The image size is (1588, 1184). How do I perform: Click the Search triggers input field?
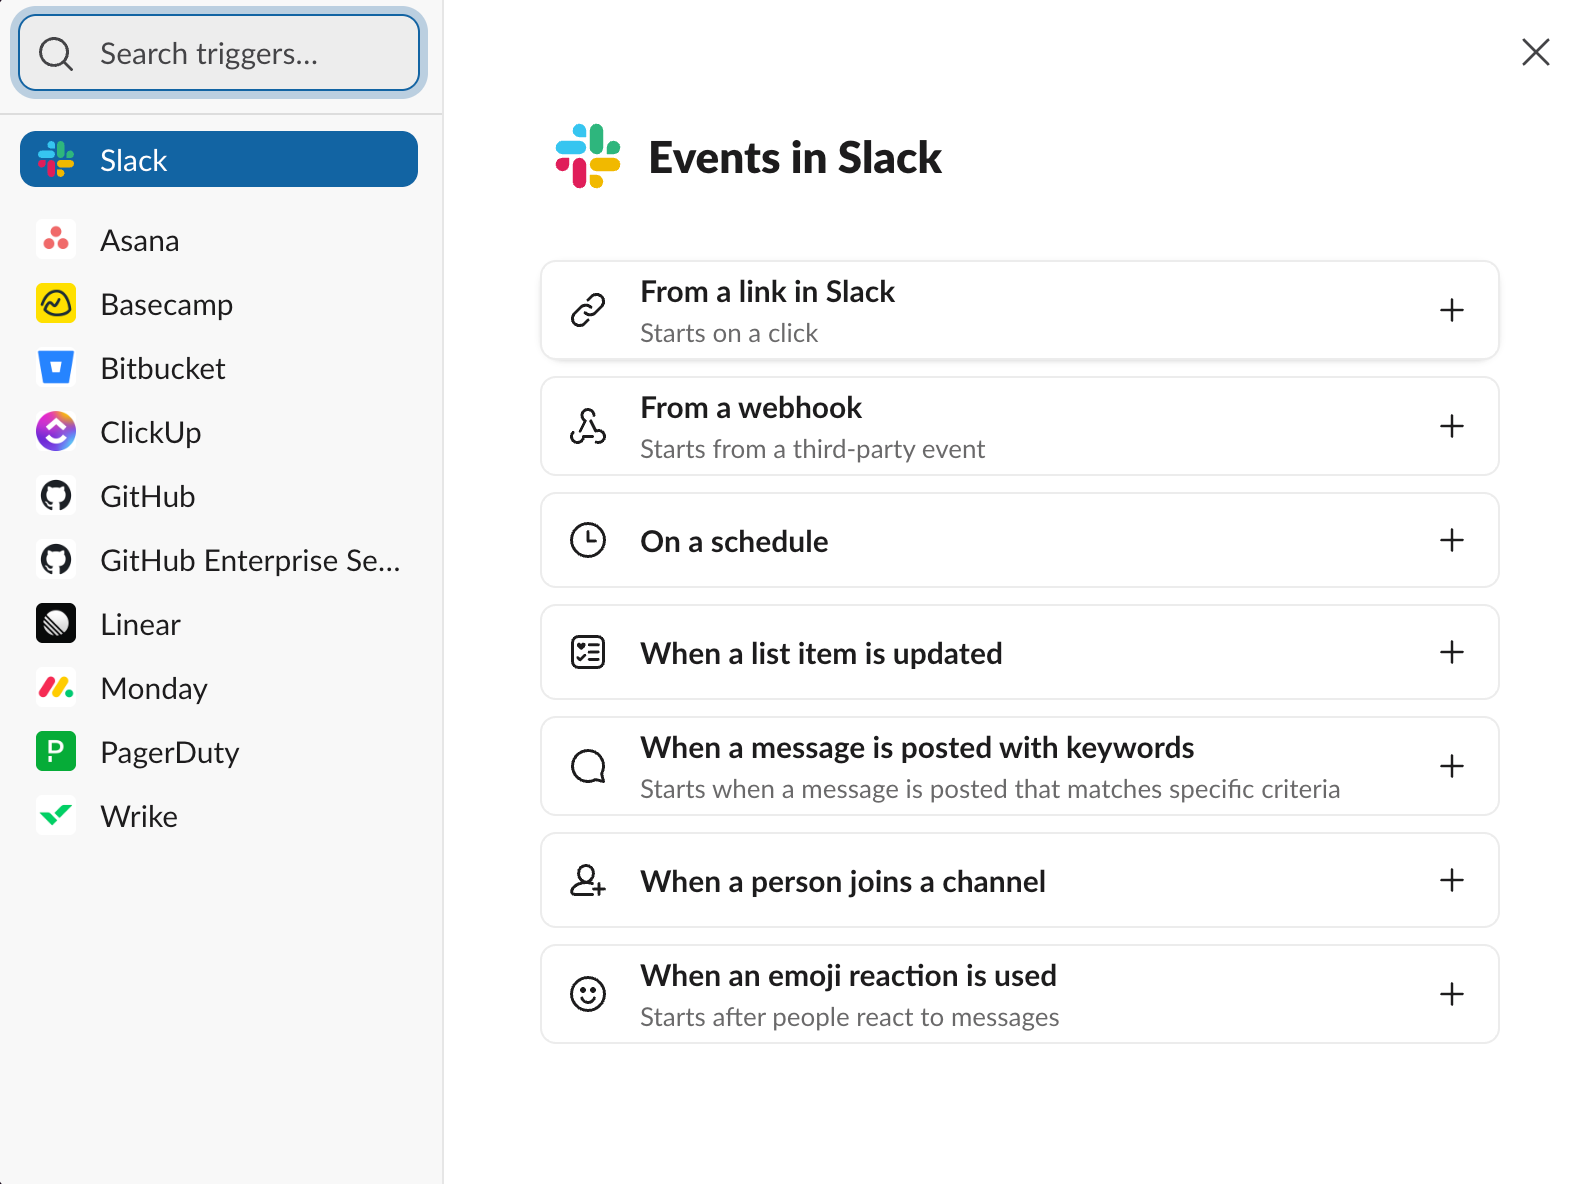pos(219,53)
